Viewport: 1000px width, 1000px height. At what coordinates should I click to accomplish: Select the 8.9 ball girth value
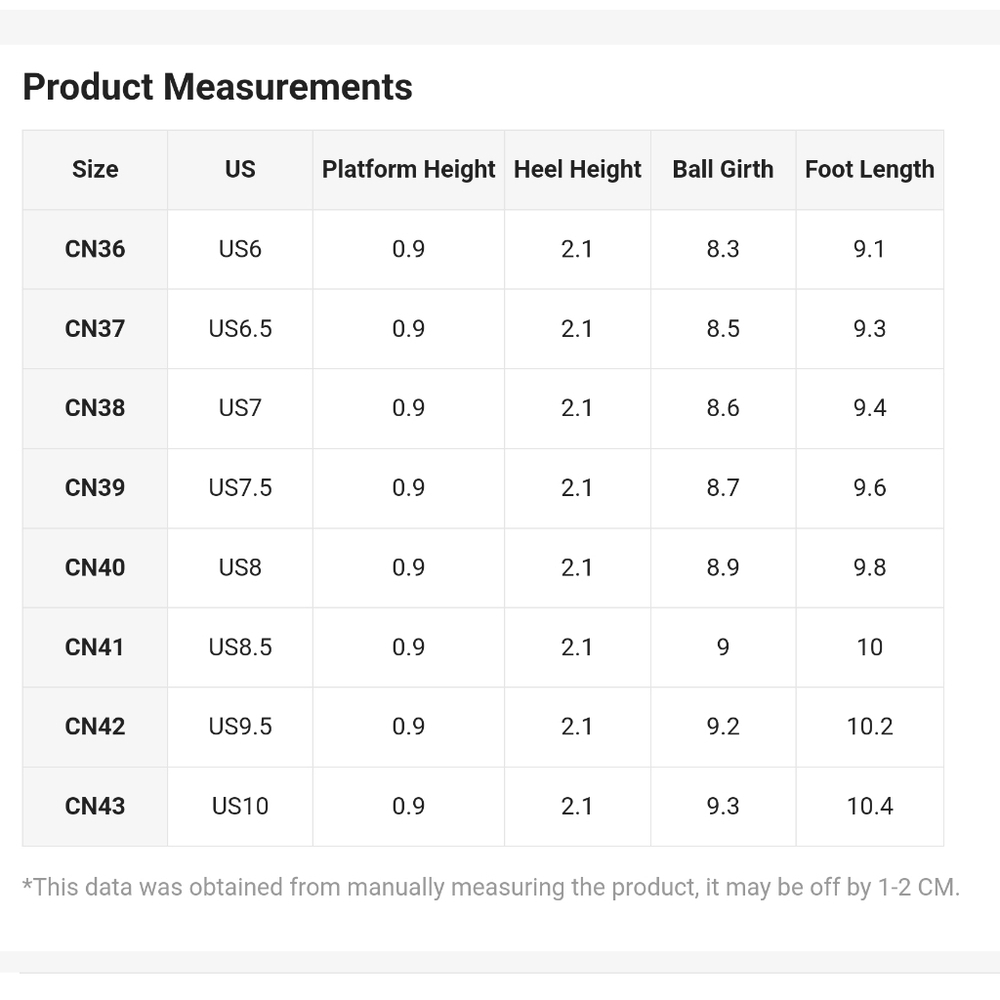click(723, 568)
